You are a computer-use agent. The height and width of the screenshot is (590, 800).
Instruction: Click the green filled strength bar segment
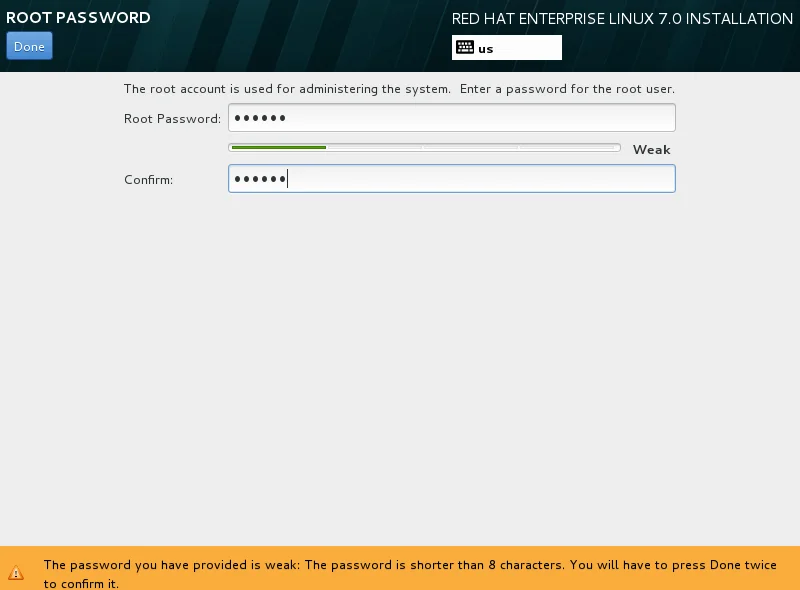(279, 148)
